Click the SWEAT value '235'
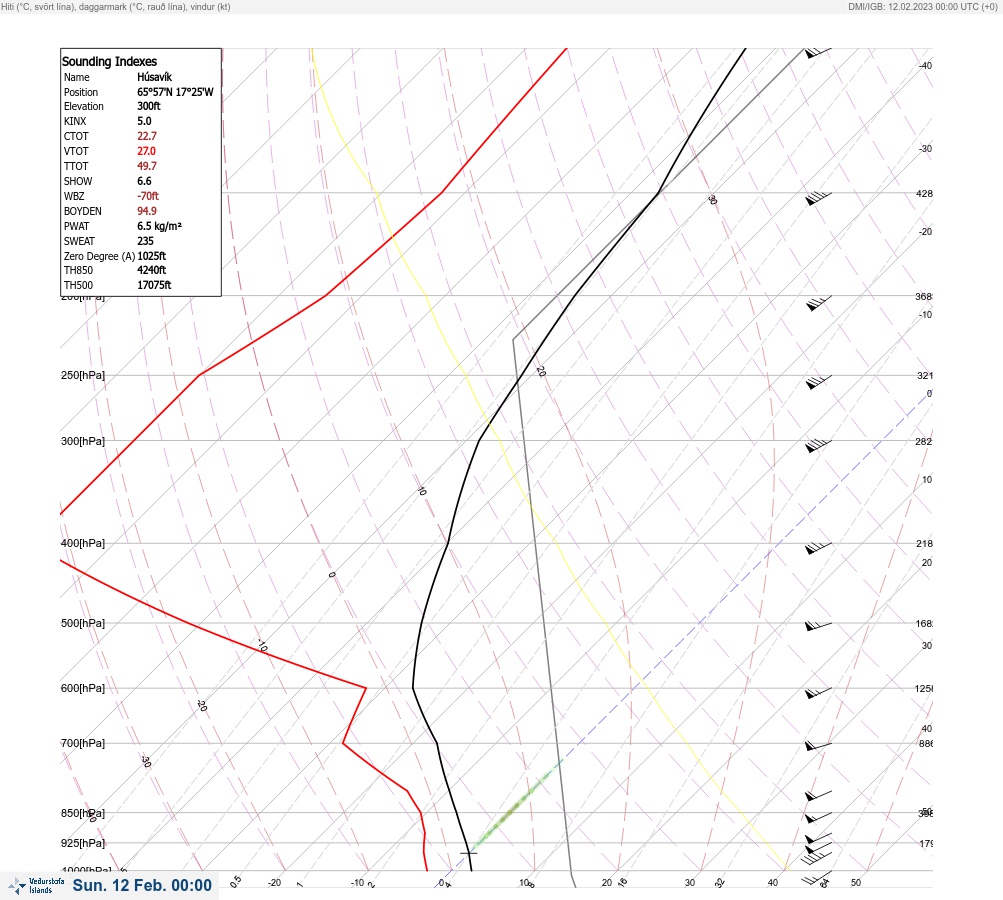Image resolution: width=1003 pixels, height=900 pixels. pos(145,241)
